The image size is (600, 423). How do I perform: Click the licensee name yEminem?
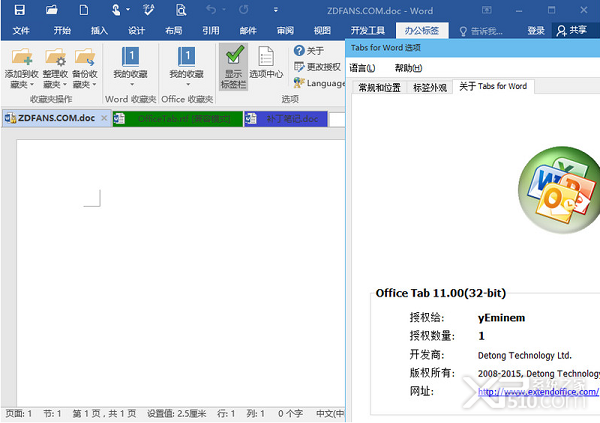(501, 318)
